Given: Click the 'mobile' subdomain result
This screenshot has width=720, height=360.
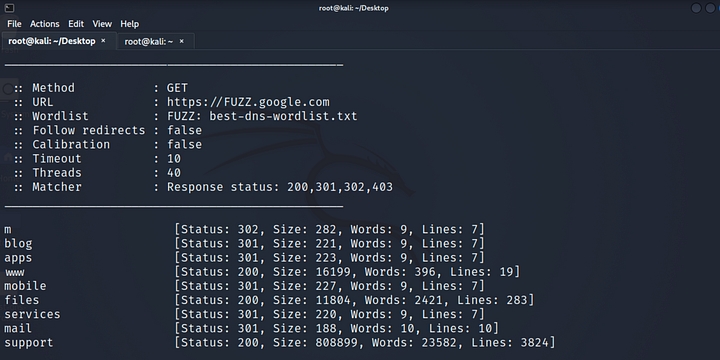Looking at the screenshot, I should point(25,286).
